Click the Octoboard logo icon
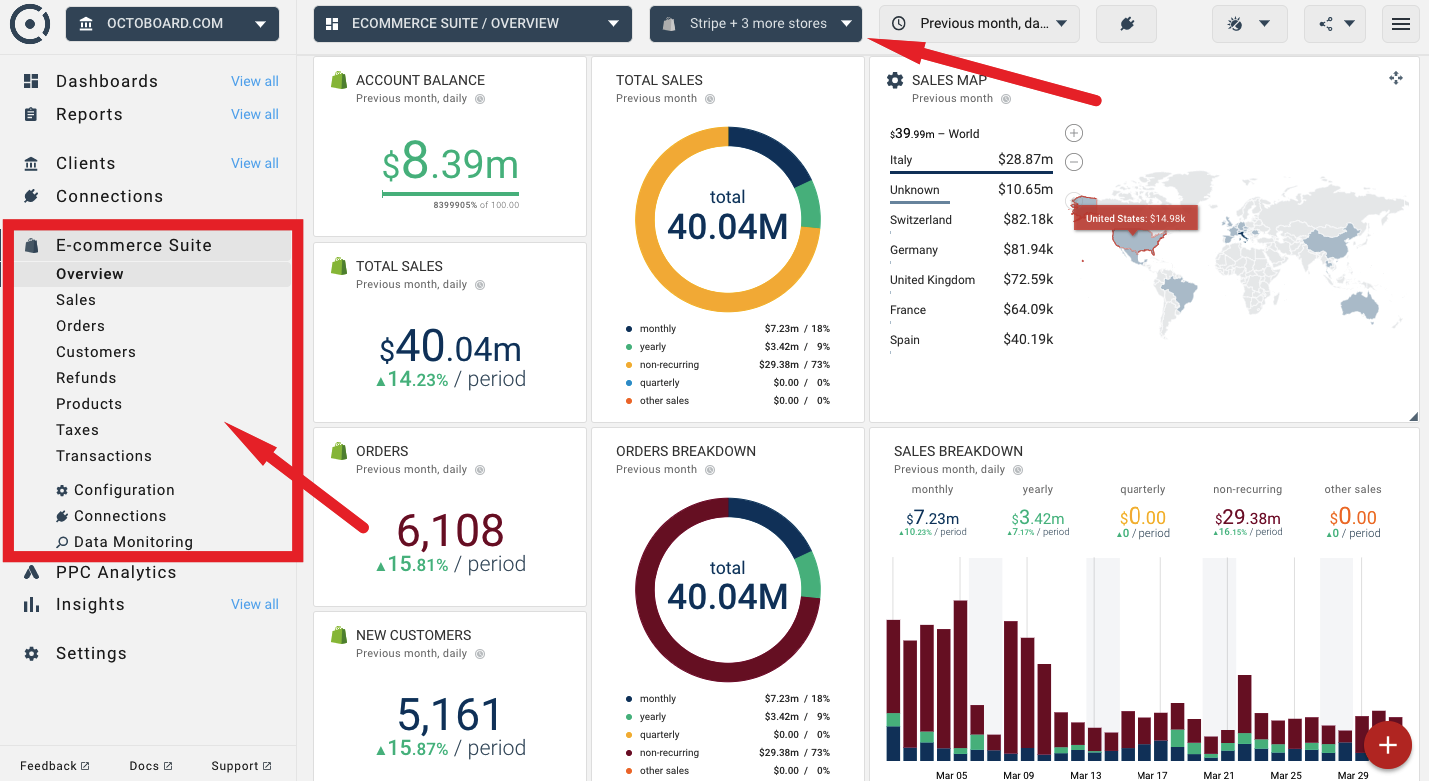Image resolution: width=1429 pixels, height=781 pixels. coord(30,24)
